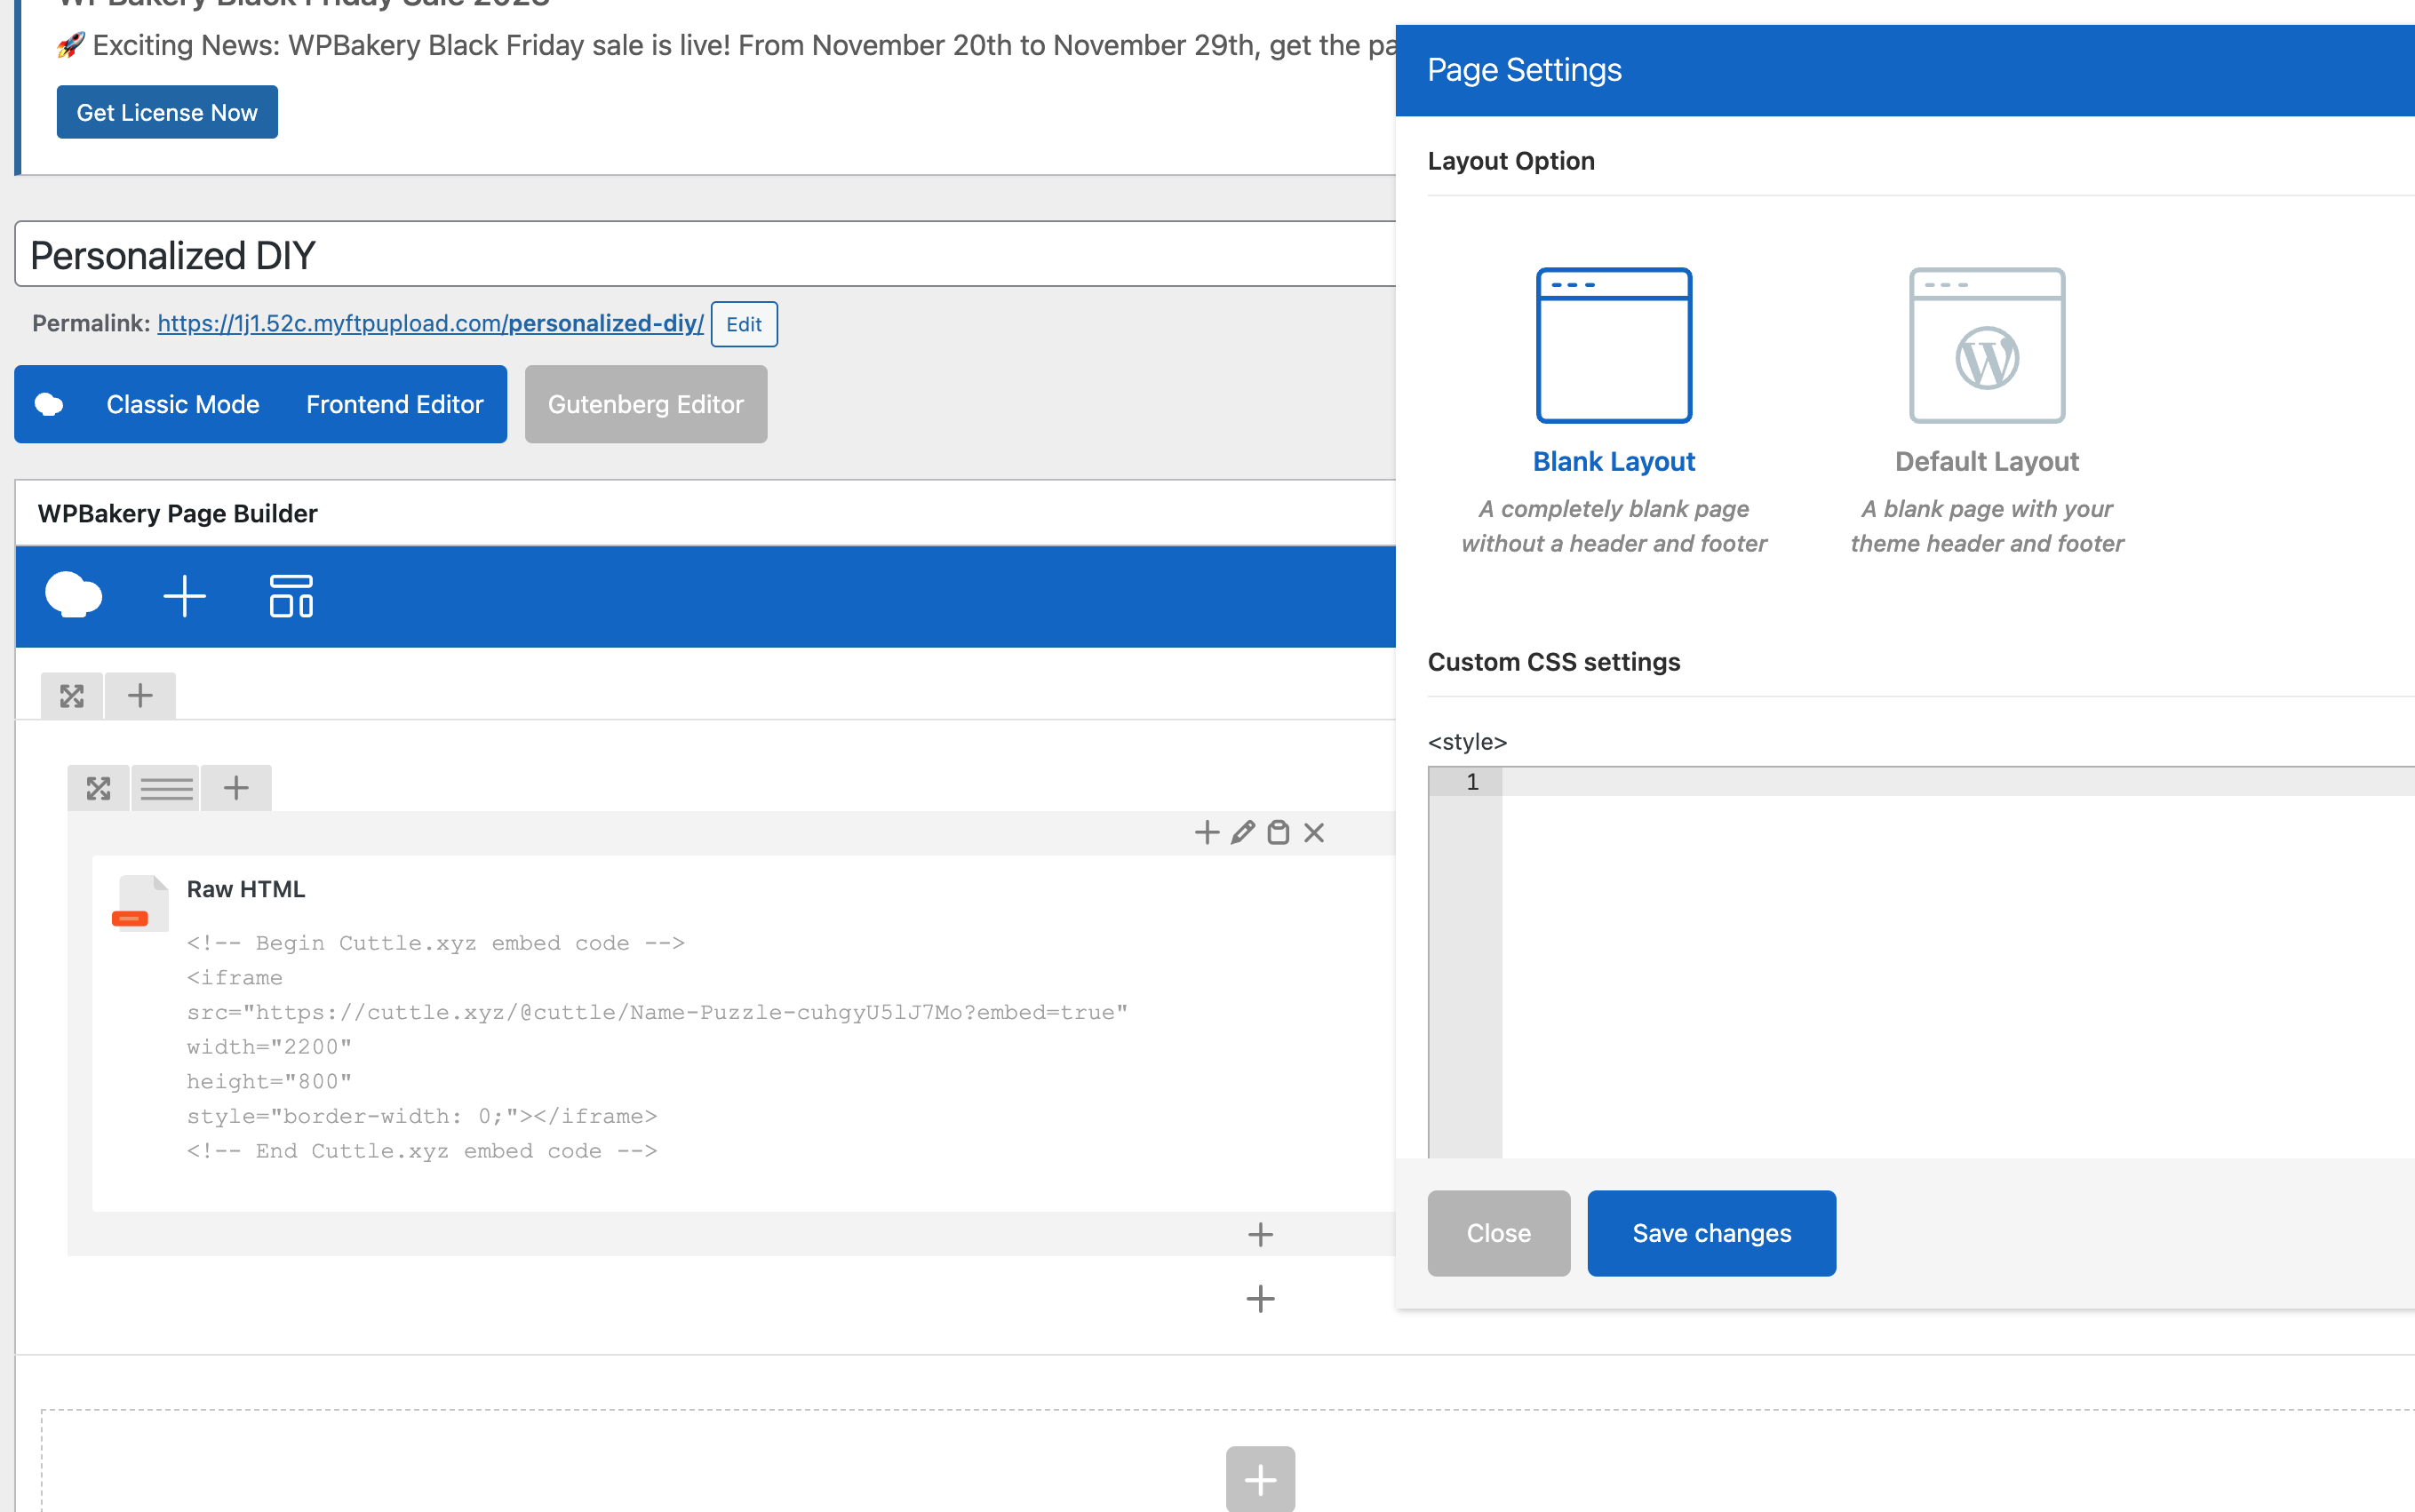Edit the permalink slug
The image size is (2415, 1512).
[x=743, y=324]
